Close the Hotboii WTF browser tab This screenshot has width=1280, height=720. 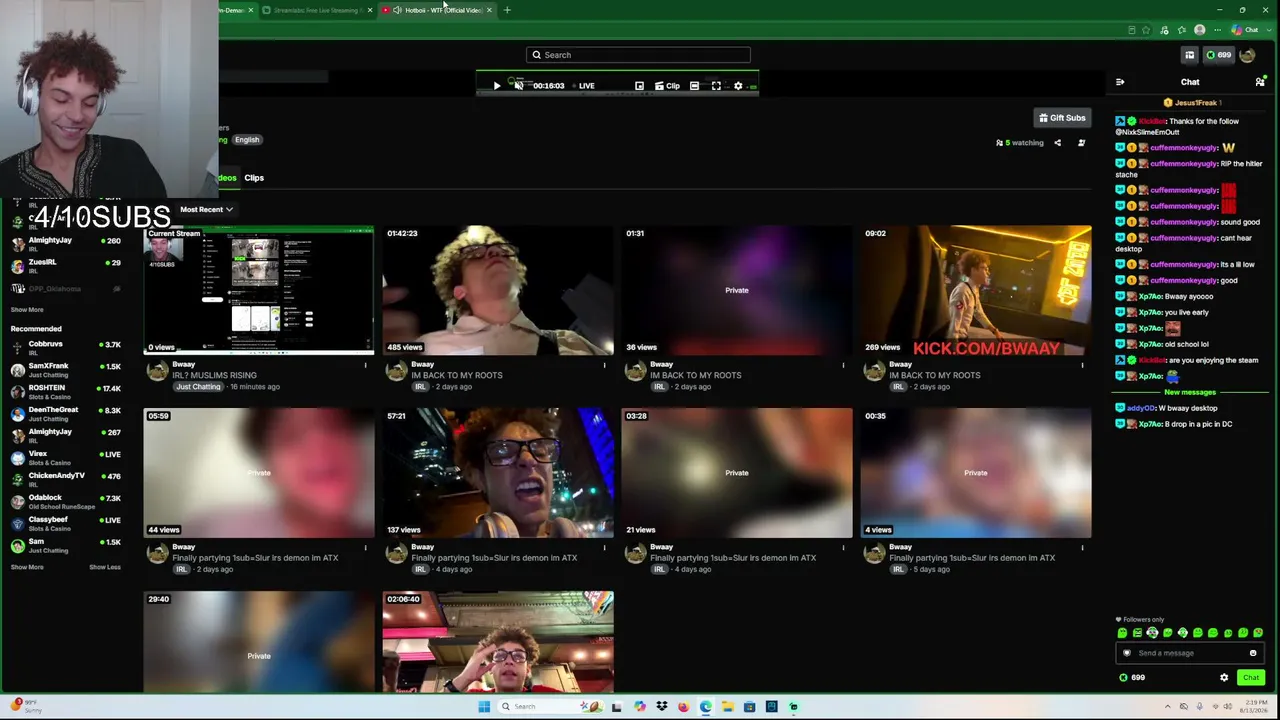[x=489, y=10]
